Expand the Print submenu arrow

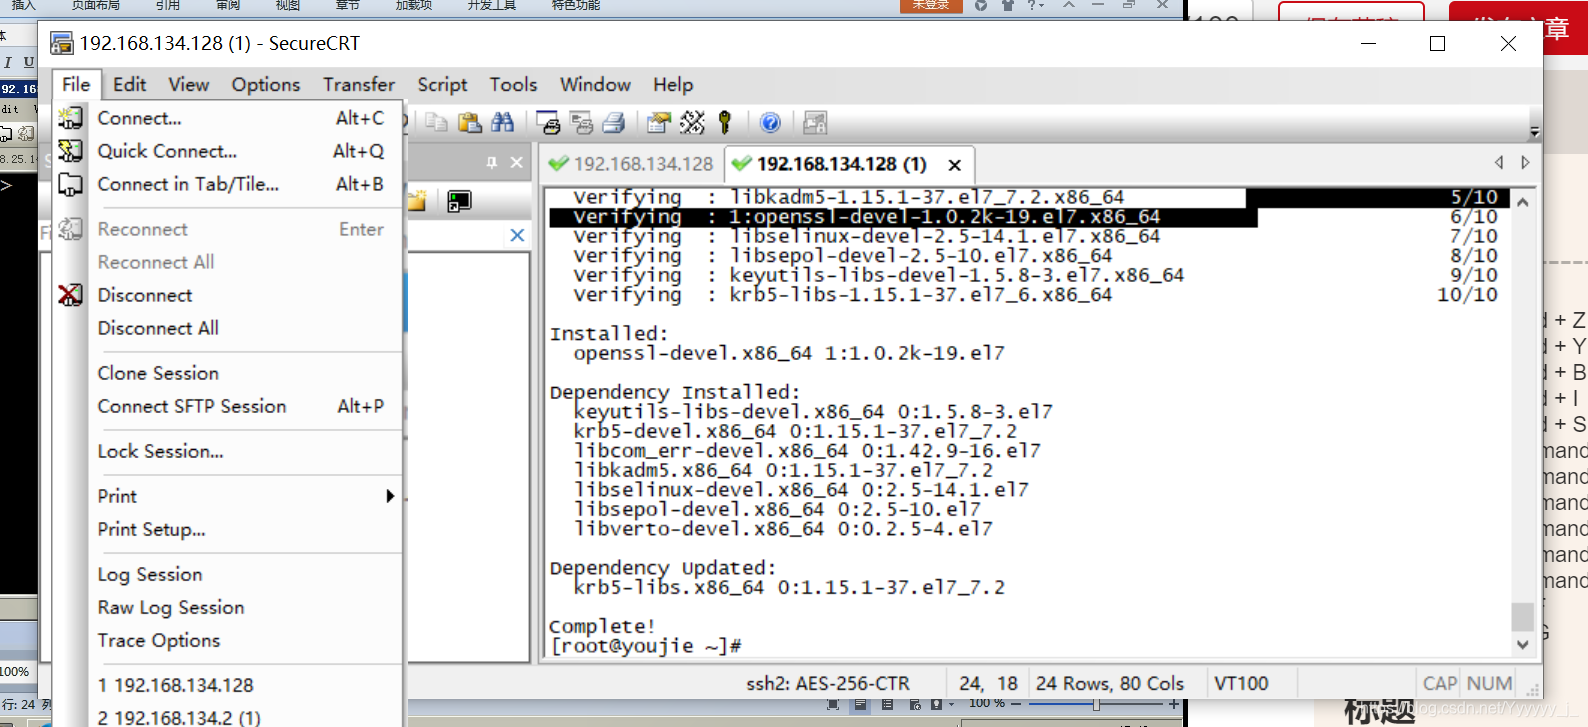click(x=390, y=496)
